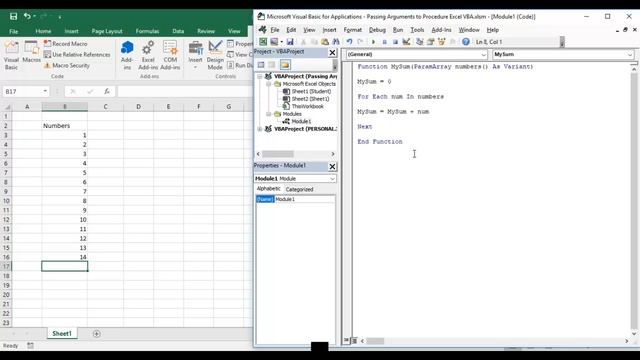The image size is (640, 360).
Task: Open the VBA File menu
Action: pos(275,30)
